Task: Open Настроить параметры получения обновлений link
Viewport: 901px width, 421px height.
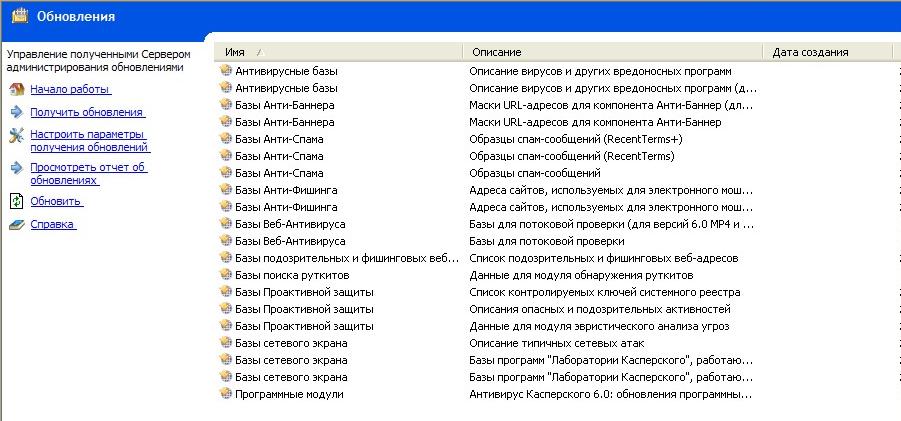Action: click(x=88, y=141)
